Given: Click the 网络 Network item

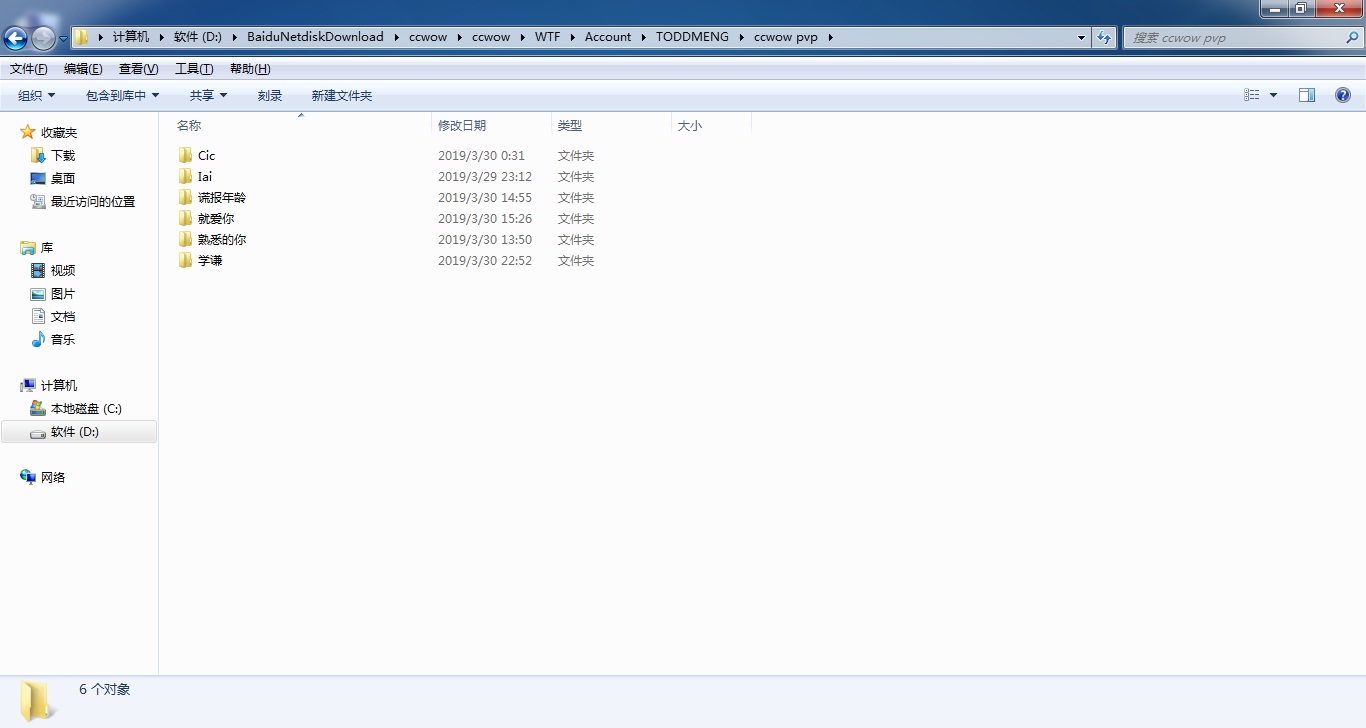Looking at the screenshot, I should 53,478.
